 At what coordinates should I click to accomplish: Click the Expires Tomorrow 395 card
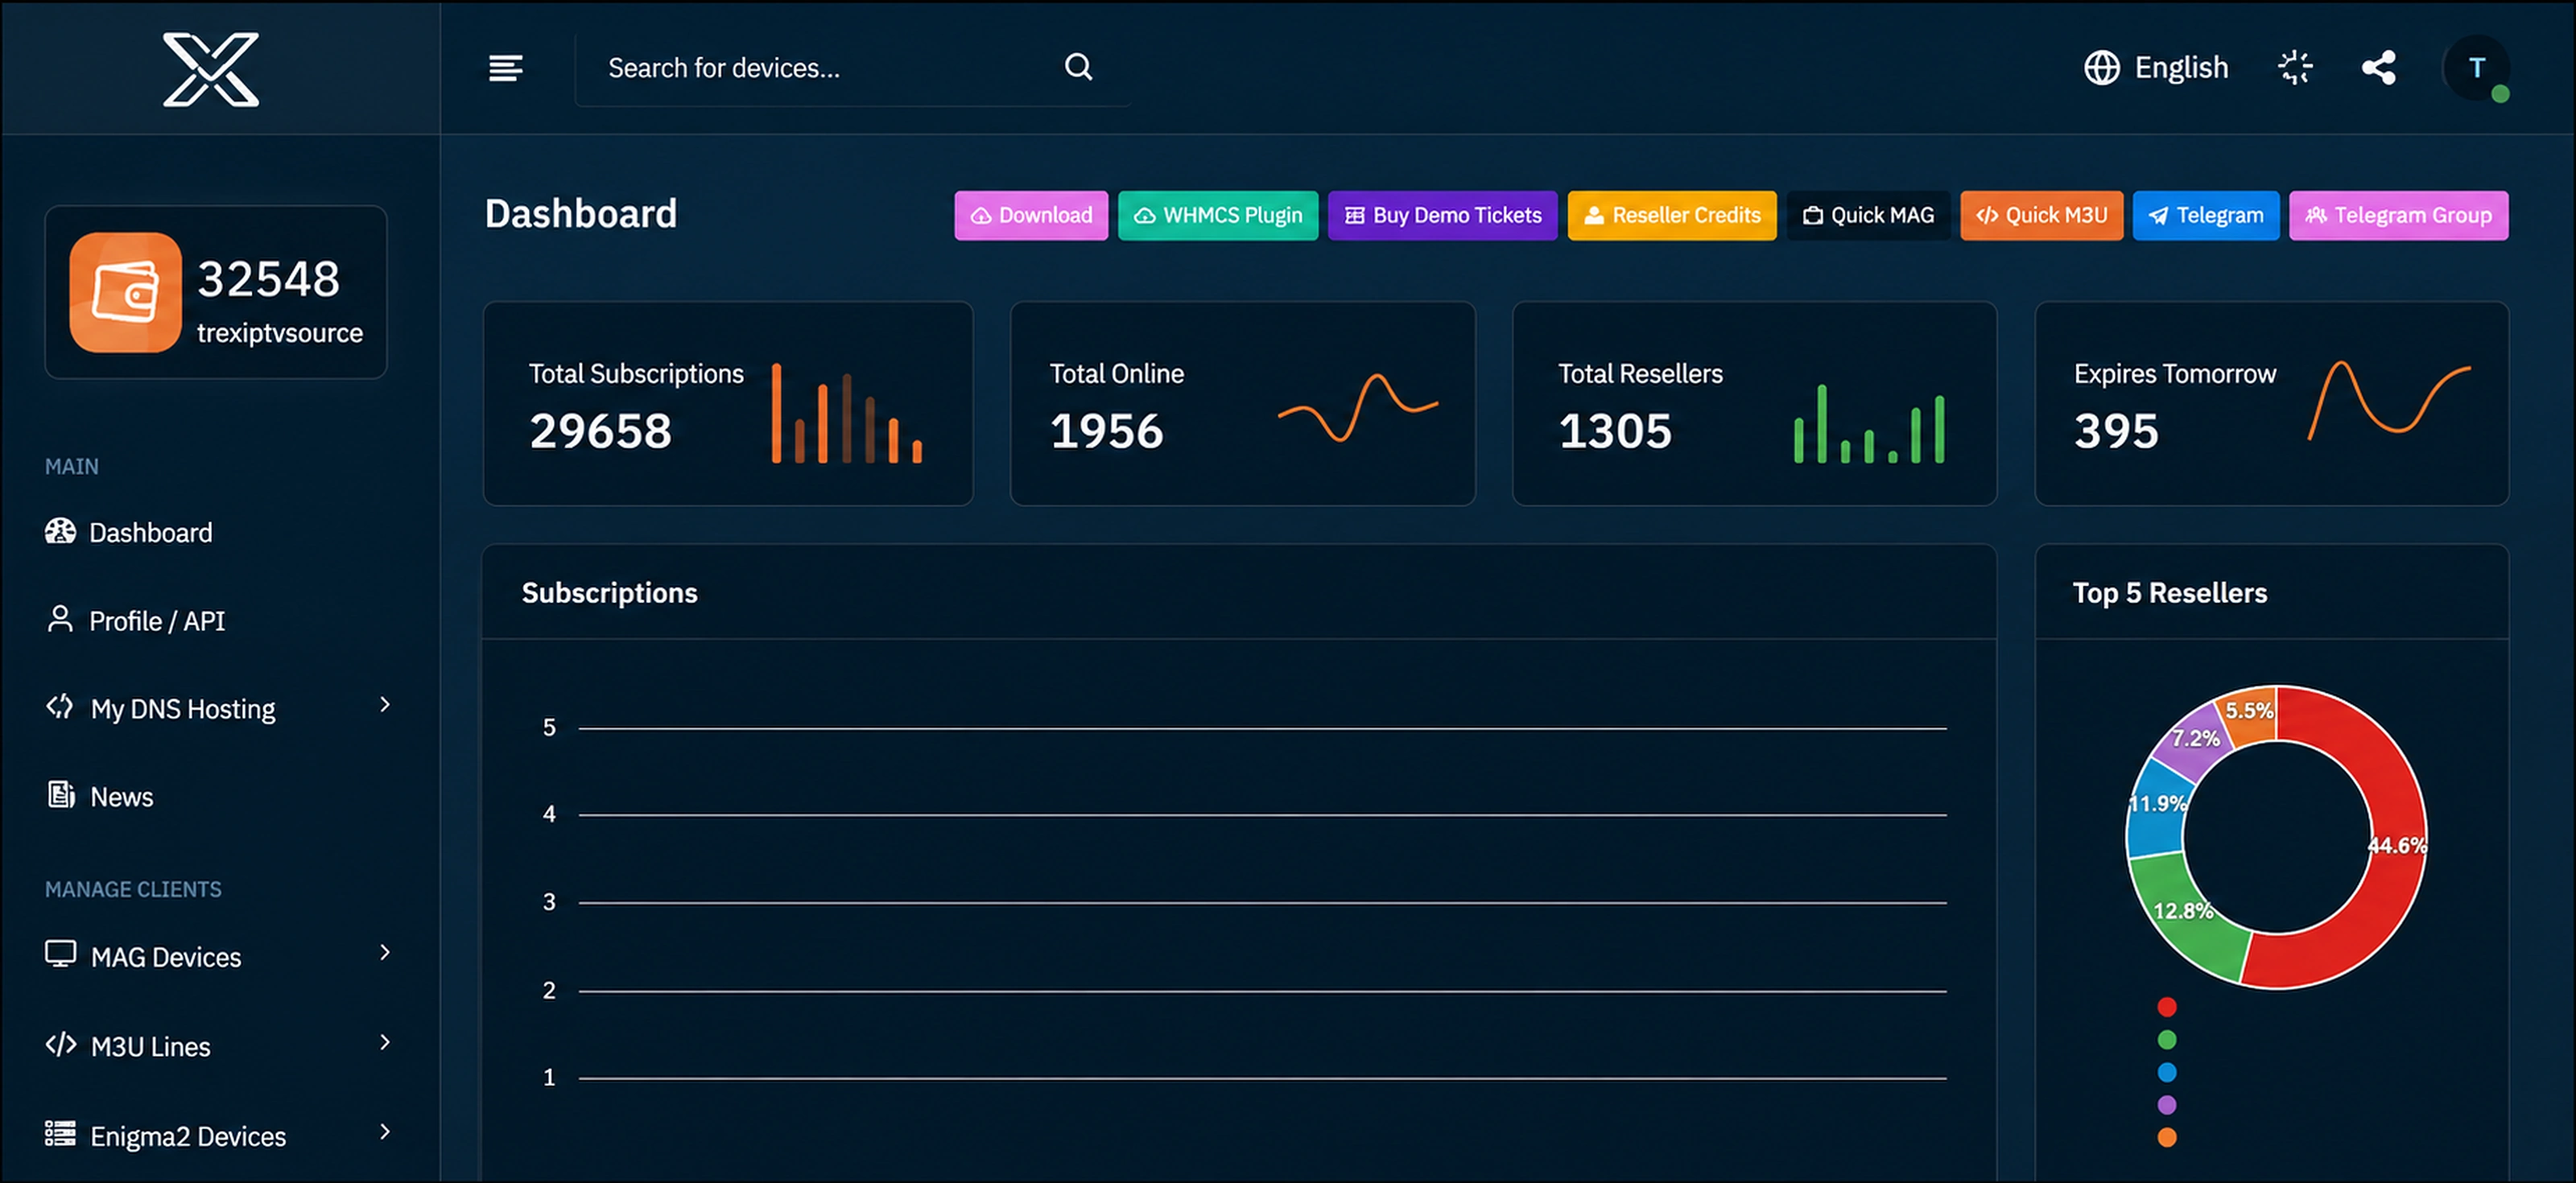[x=2271, y=403]
